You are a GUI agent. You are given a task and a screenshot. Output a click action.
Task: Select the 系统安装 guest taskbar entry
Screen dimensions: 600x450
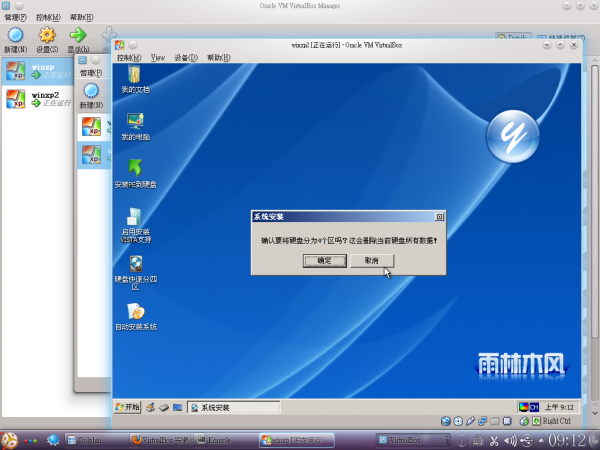[233, 408]
